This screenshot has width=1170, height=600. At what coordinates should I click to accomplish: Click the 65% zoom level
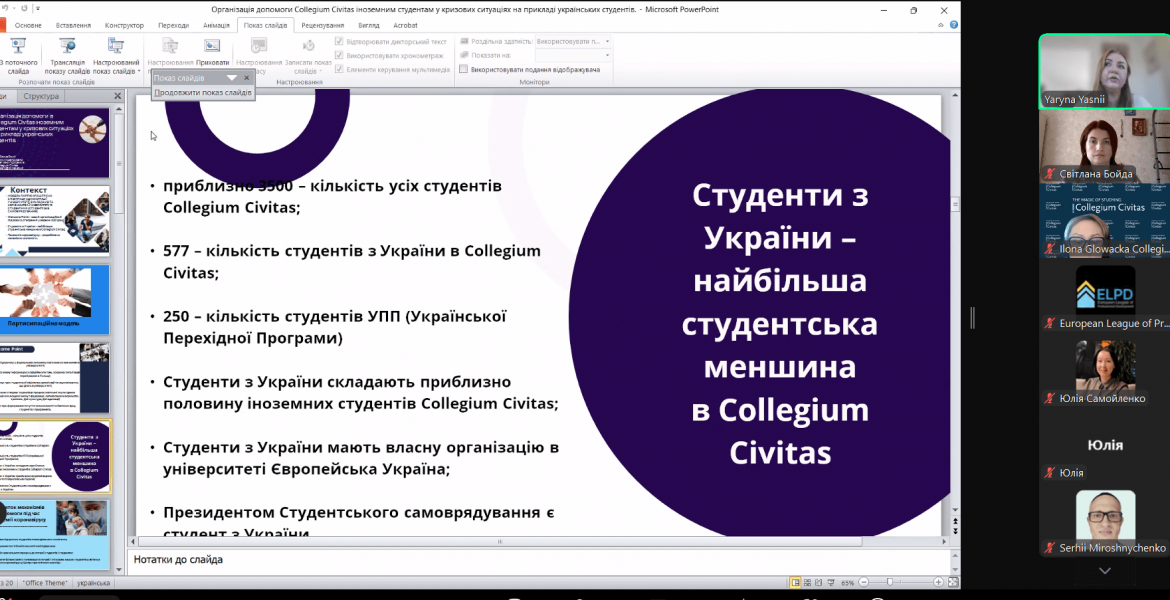[x=848, y=582]
